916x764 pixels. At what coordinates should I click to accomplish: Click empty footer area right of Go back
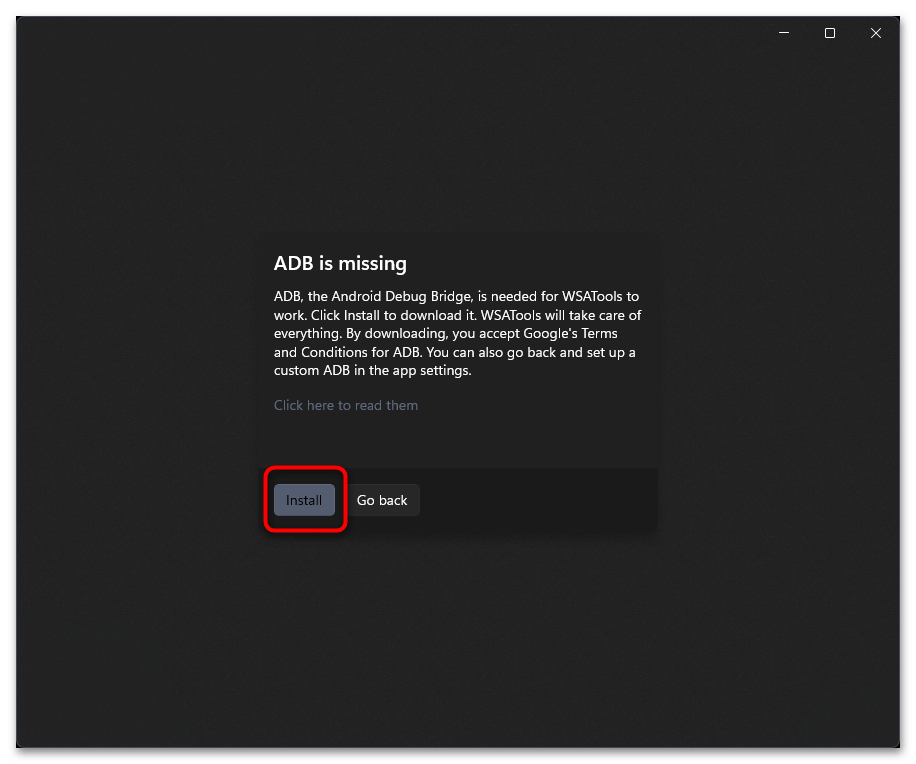pos(537,500)
